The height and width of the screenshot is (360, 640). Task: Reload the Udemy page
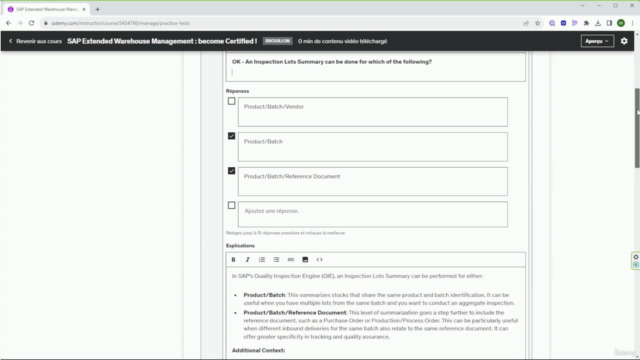31,23
